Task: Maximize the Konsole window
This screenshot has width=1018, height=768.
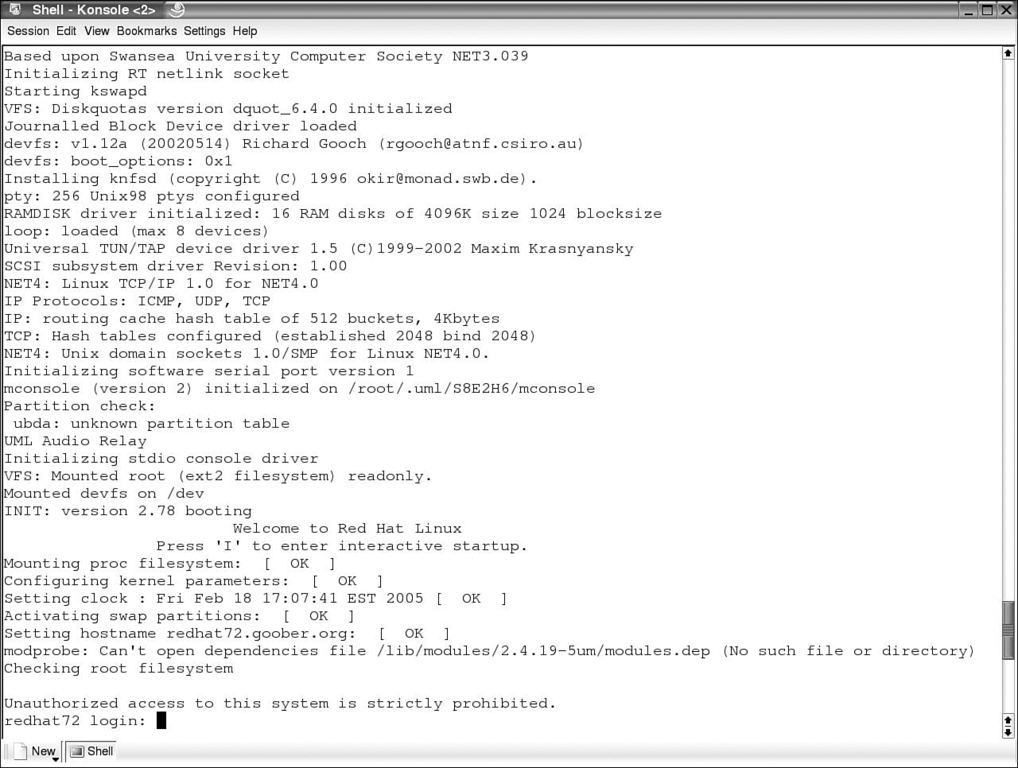Action: (987, 10)
